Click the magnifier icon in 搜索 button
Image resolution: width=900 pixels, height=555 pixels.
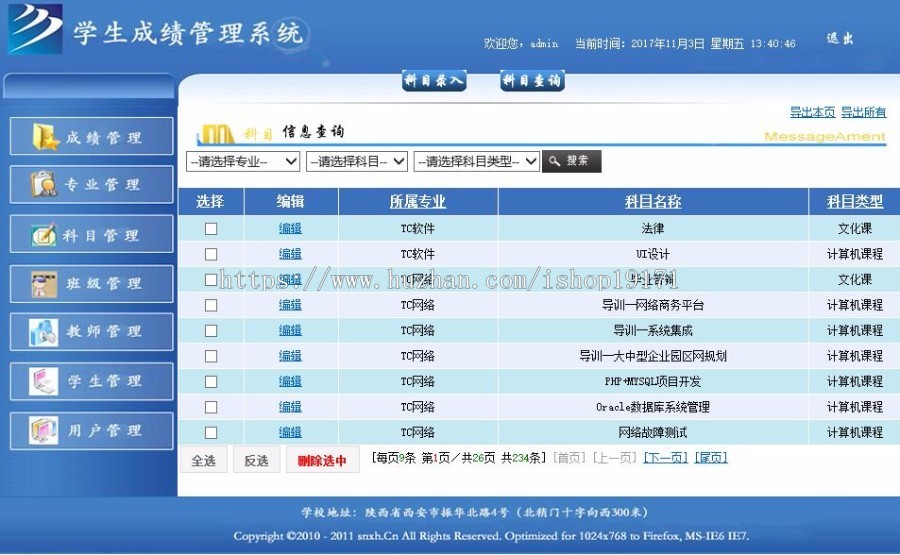point(554,161)
